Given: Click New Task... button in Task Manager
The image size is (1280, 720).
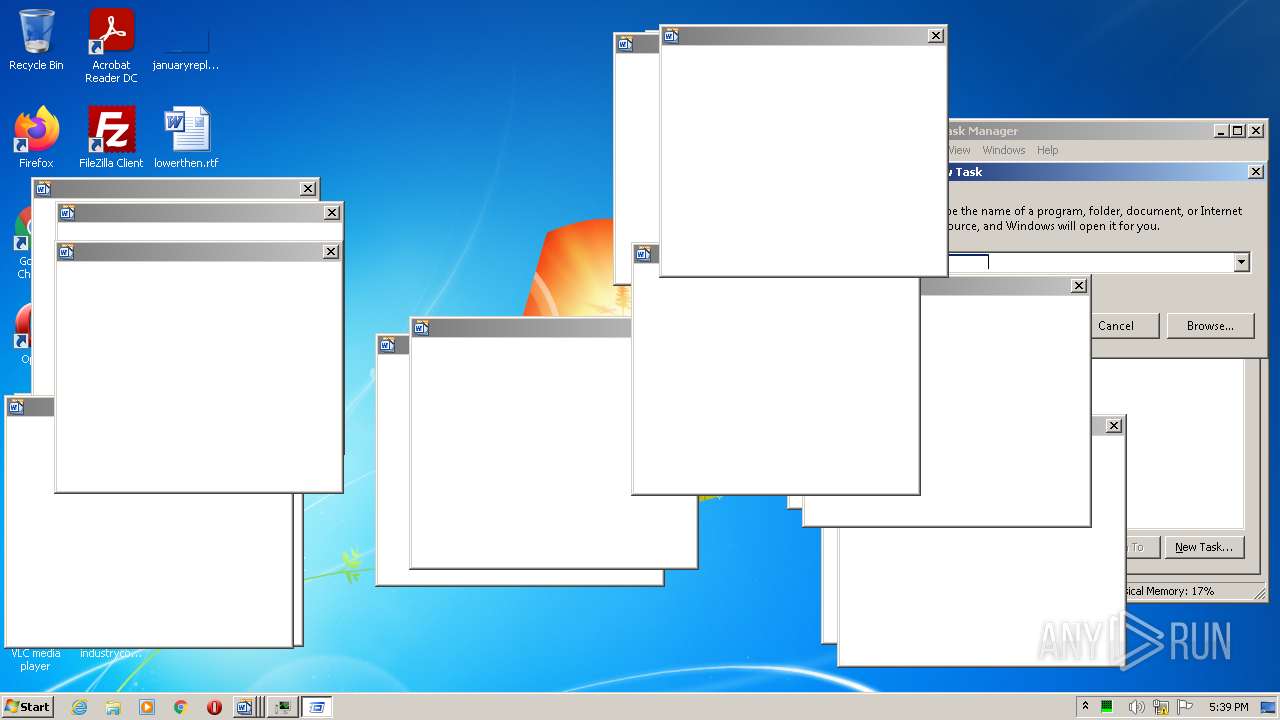Looking at the screenshot, I should point(1204,547).
